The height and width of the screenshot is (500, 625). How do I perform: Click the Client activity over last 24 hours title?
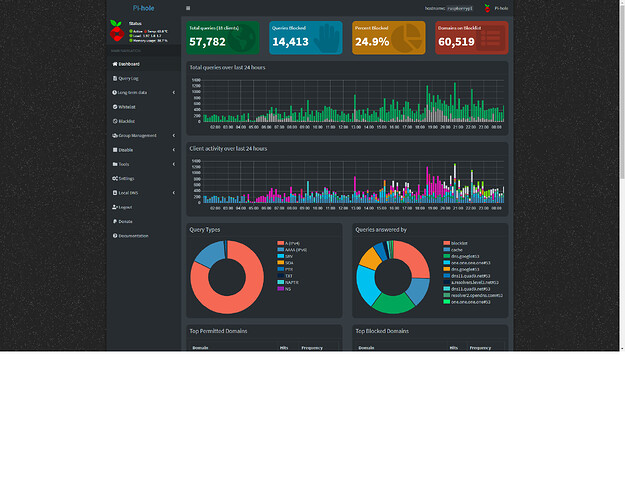click(x=228, y=148)
